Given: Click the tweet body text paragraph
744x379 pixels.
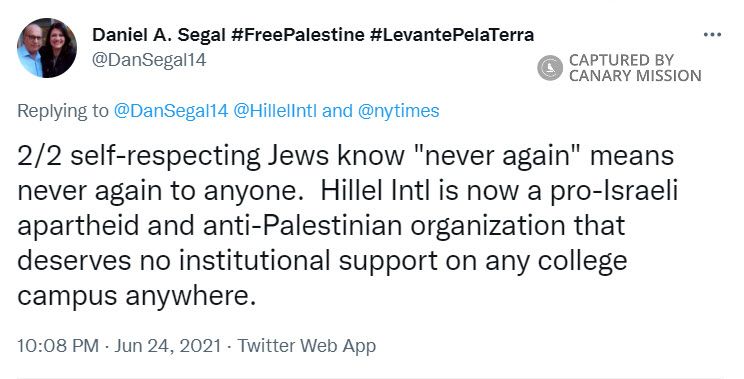Looking at the screenshot, I should [347, 226].
